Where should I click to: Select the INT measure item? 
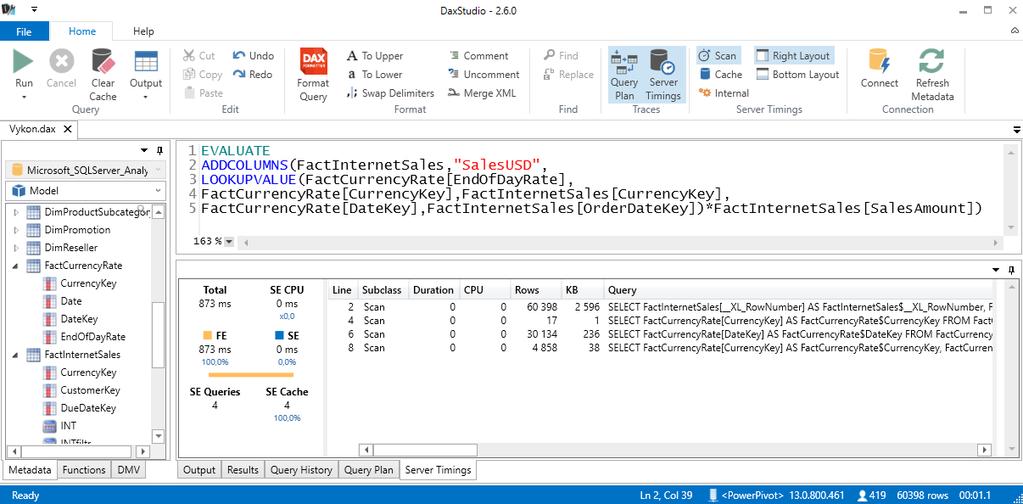tap(69, 426)
